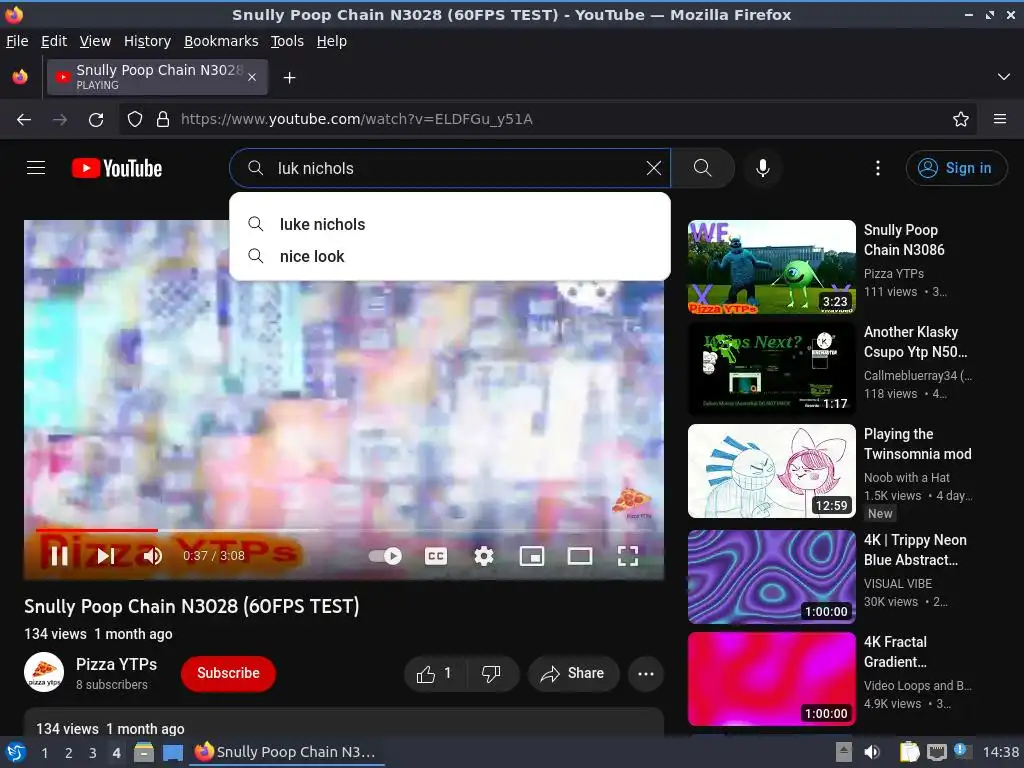
Task: Open the Firefox Edit menu
Action: coord(54,41)
